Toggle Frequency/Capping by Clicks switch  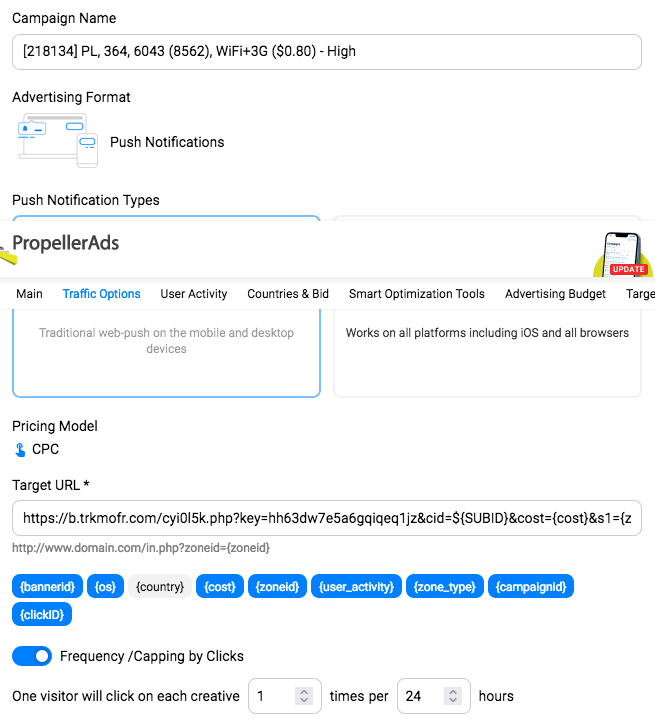tap(32, 656)
